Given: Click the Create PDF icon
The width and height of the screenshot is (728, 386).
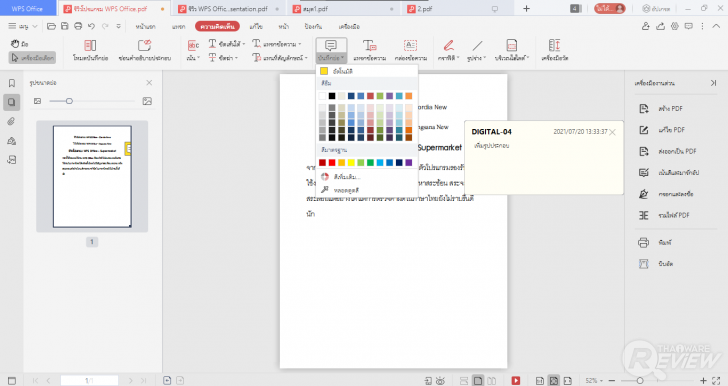Looking at the screenshot, I should point(644,109).
